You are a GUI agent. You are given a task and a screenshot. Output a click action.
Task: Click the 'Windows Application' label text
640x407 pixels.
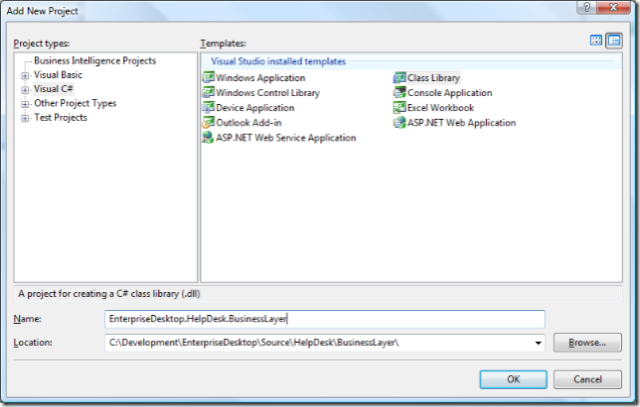click(x=260, y=78)
